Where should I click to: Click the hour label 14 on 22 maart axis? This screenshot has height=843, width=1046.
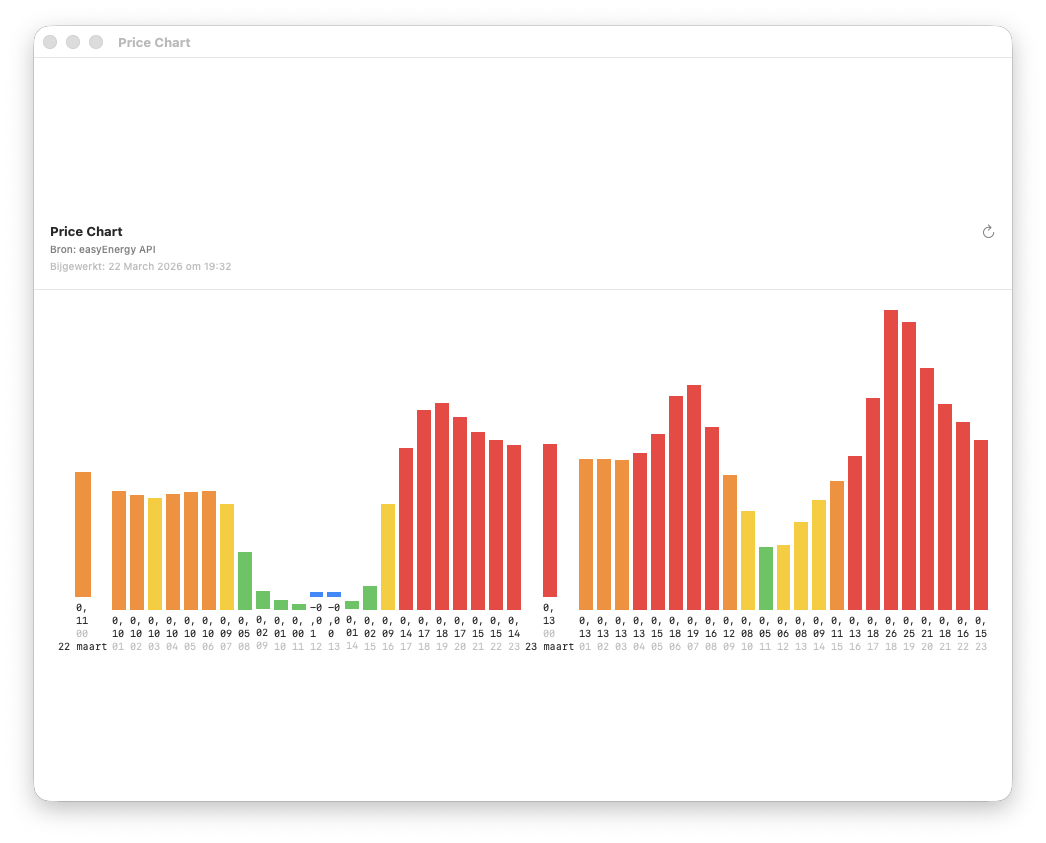click(x=352, y=646)
